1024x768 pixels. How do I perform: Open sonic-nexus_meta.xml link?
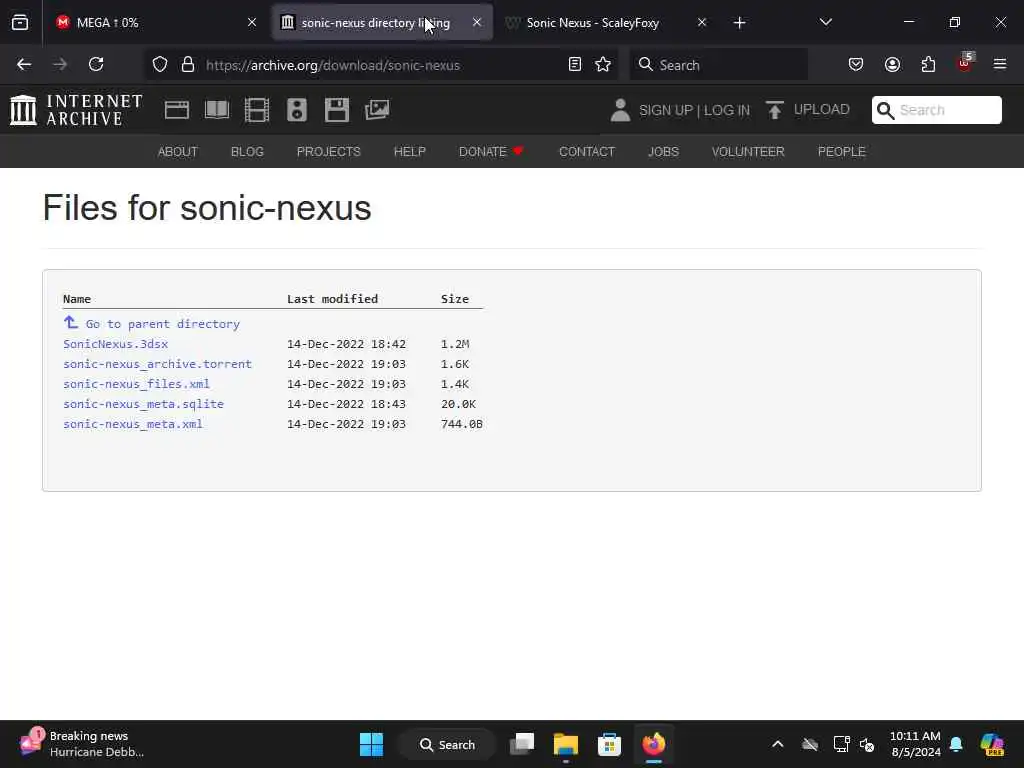[x=133, y=424]
